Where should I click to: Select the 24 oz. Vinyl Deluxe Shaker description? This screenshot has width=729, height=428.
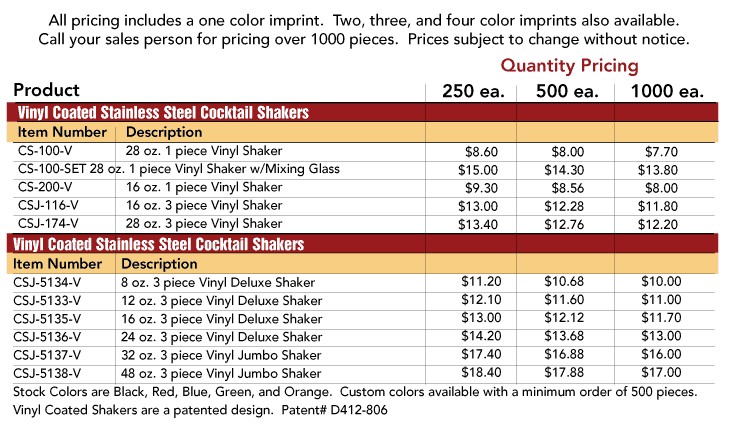click(x=221, y=337)
